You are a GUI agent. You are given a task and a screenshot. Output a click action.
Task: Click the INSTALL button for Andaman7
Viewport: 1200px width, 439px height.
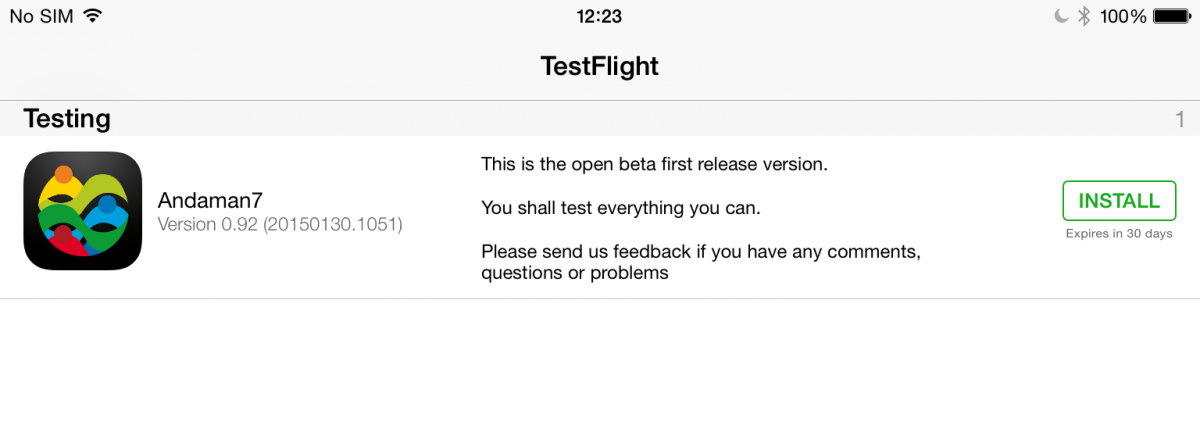(x=1118, y=201)
